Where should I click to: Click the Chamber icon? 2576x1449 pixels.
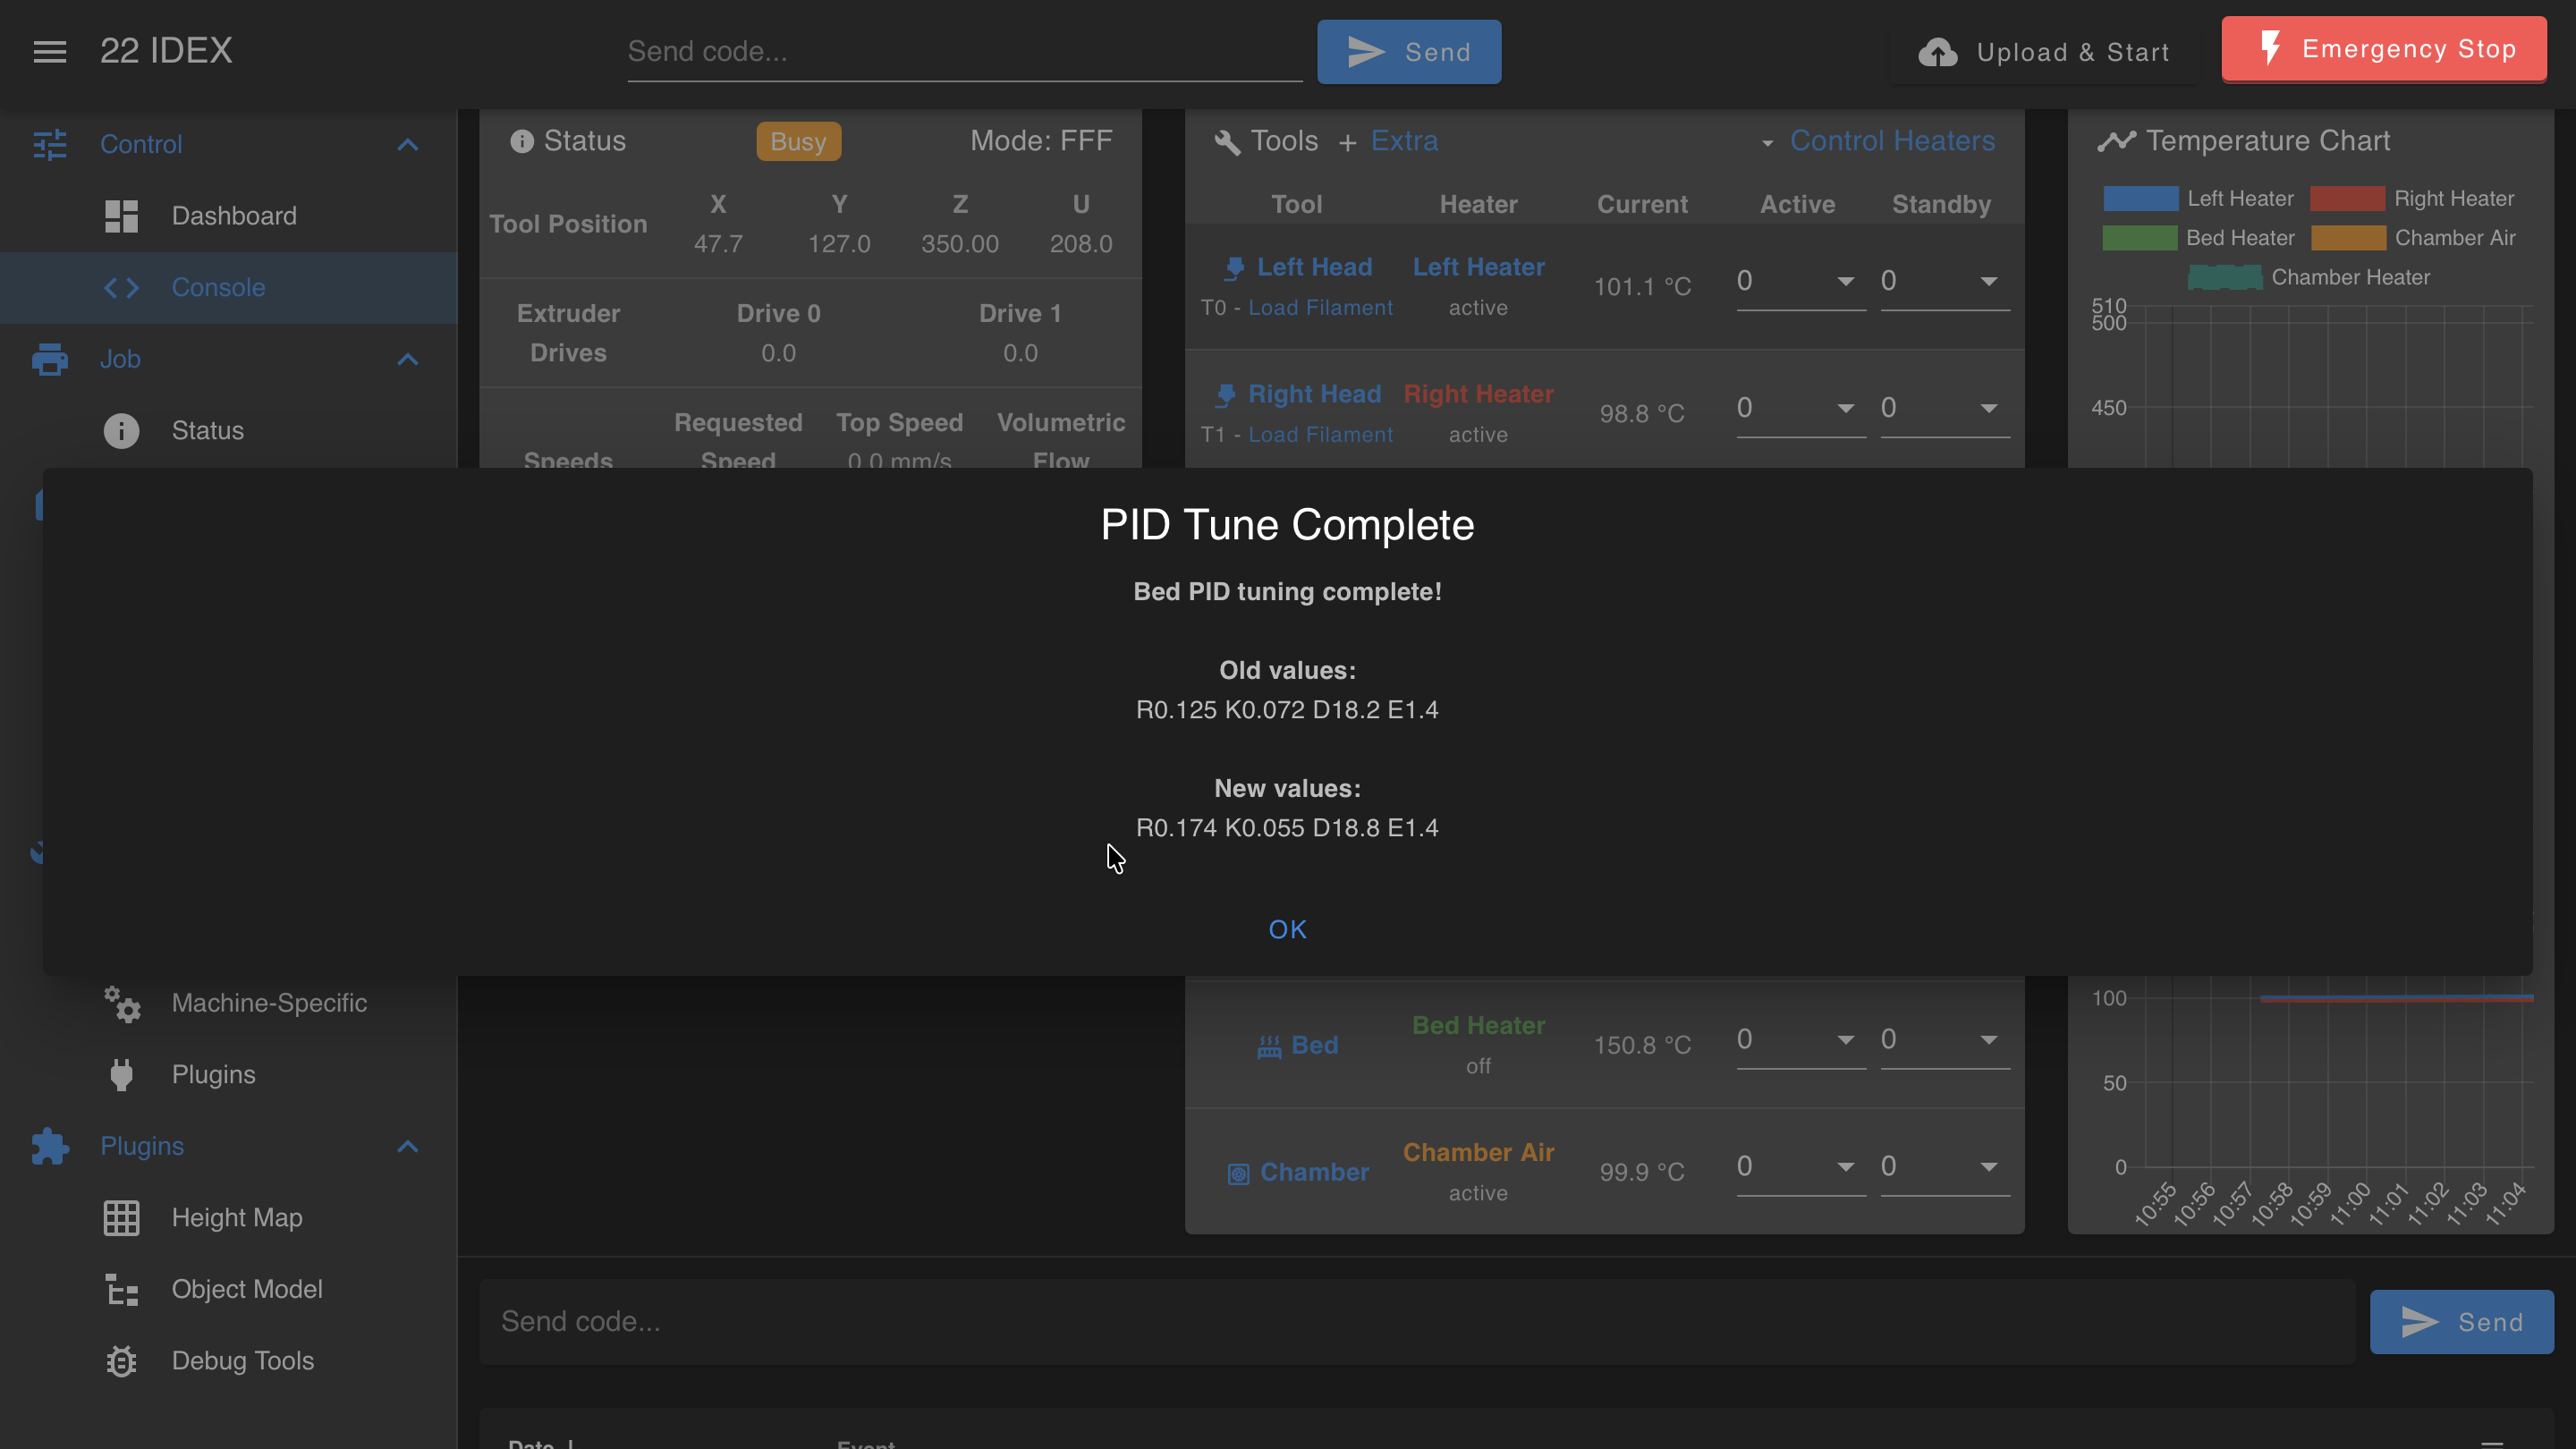[1238, 1173]
